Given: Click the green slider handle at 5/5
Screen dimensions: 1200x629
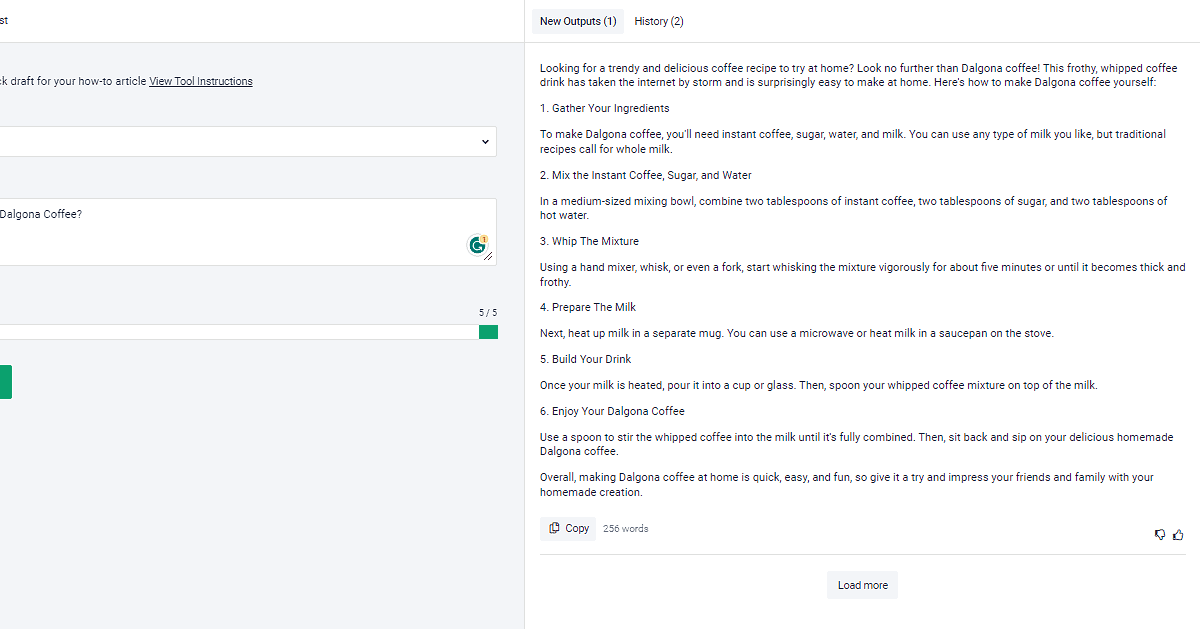Looking at the screenshot, I should point(488,332).
